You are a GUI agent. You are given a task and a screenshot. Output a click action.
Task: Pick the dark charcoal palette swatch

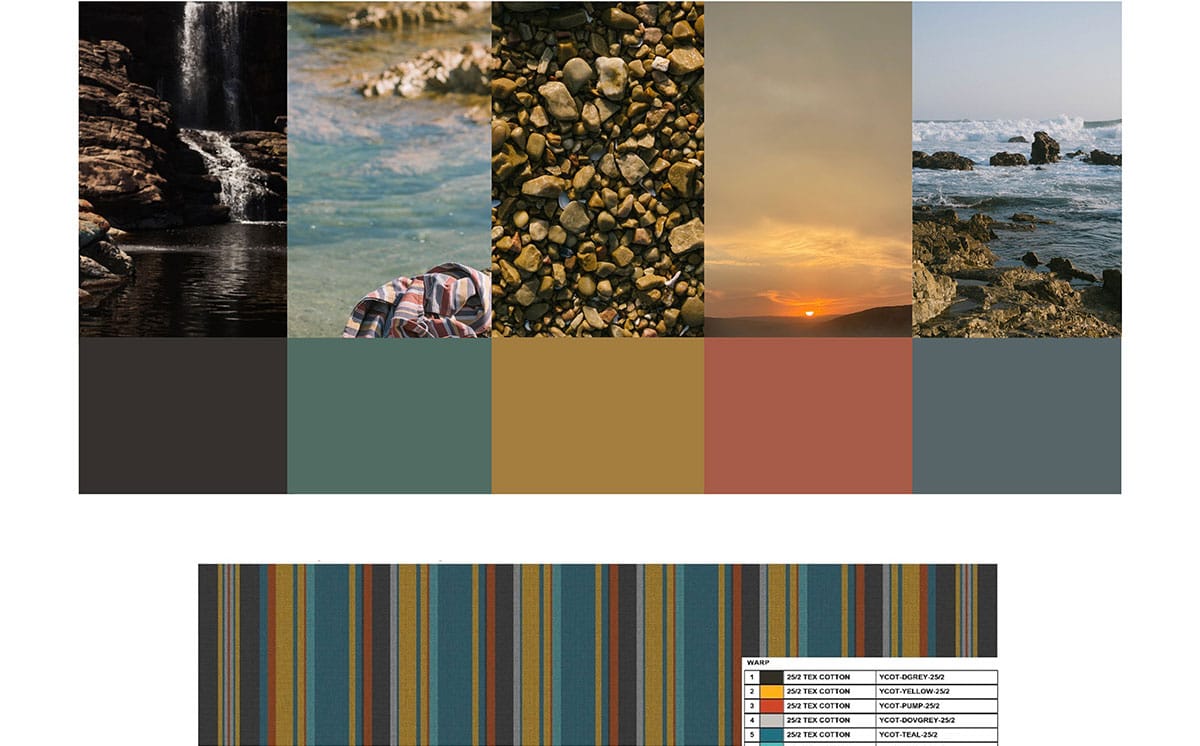[x=183, y=415]
